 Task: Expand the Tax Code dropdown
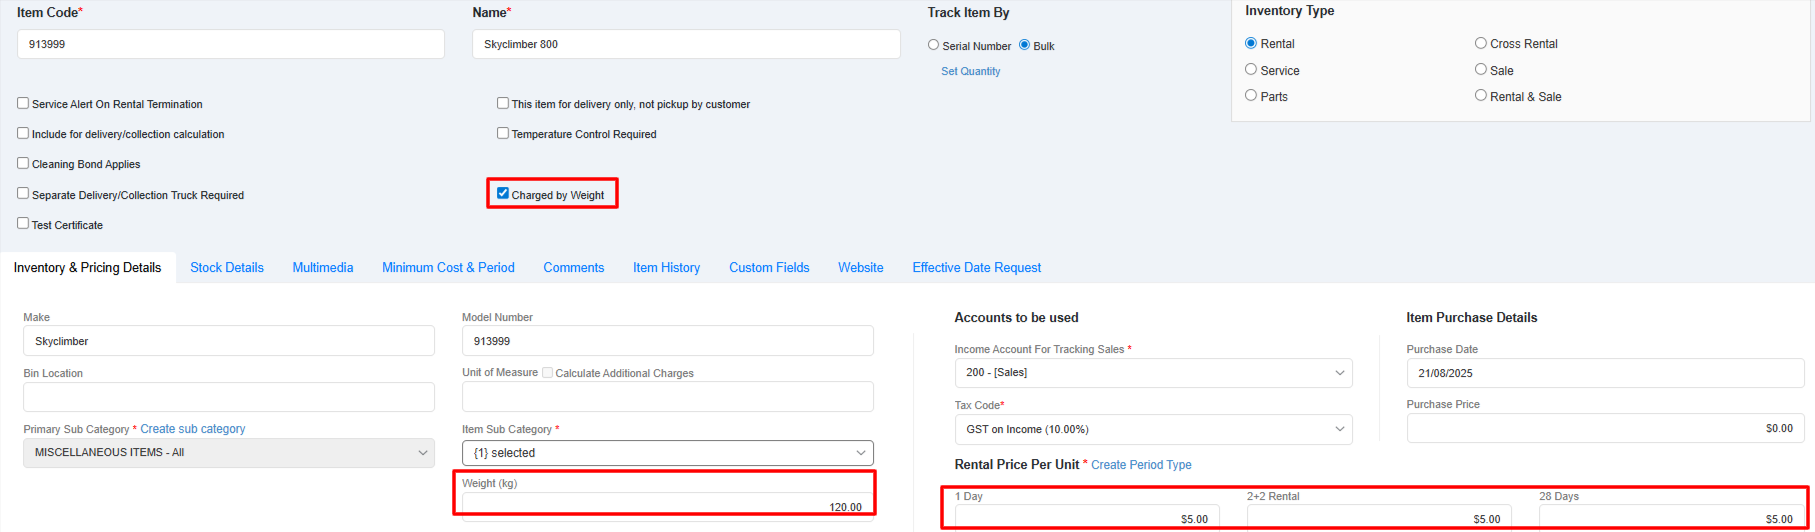point(1153,429)
